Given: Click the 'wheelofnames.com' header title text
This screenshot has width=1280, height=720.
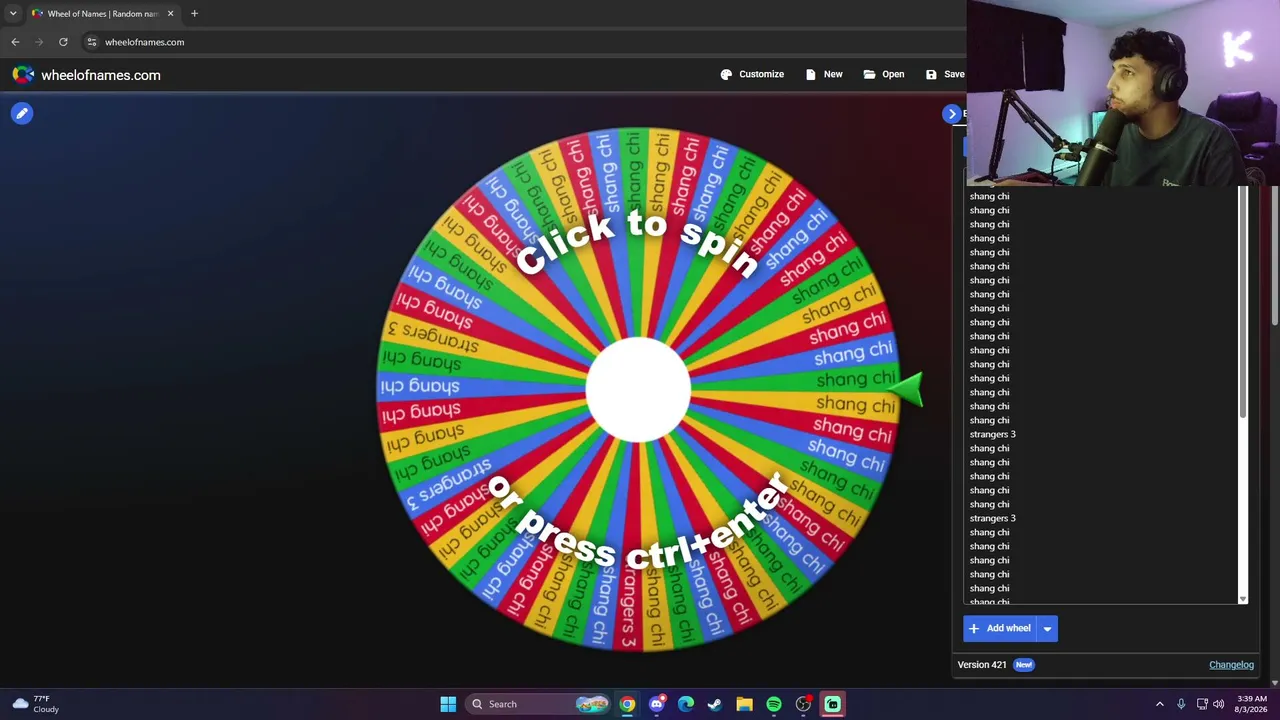Looking at the screenshot, I should pos(100,75).
